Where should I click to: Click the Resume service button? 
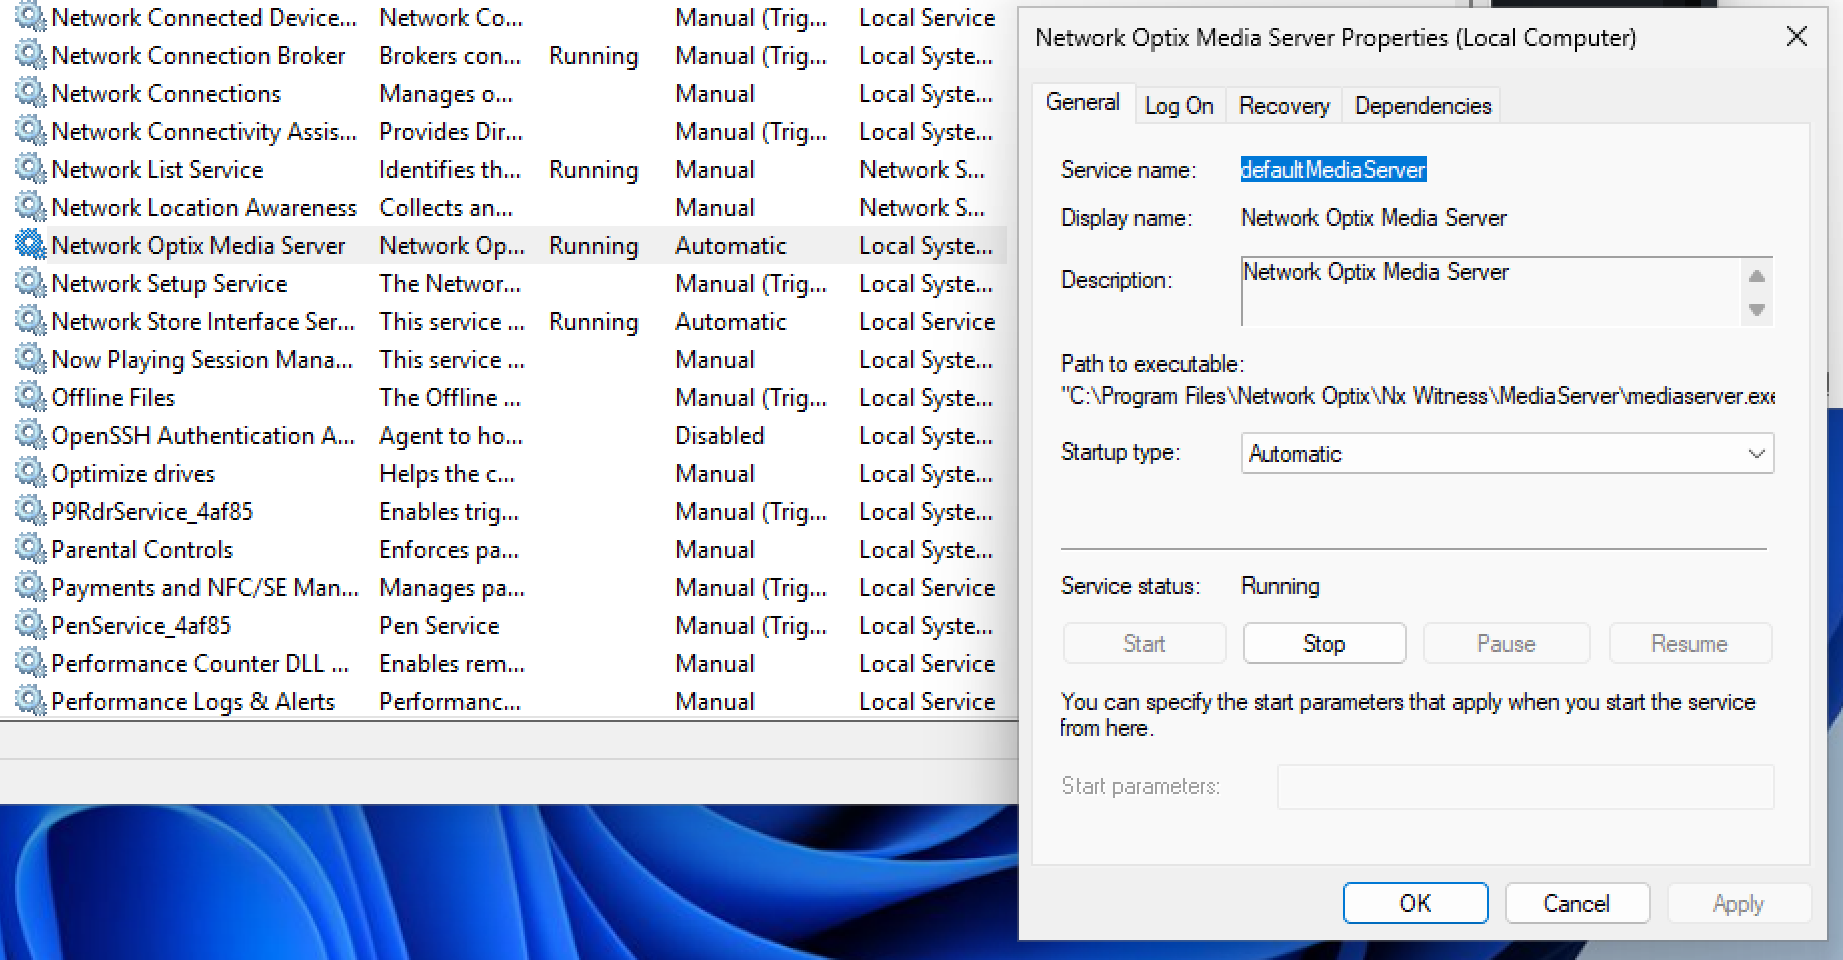pyautogui.click(x=1689, y=644)
